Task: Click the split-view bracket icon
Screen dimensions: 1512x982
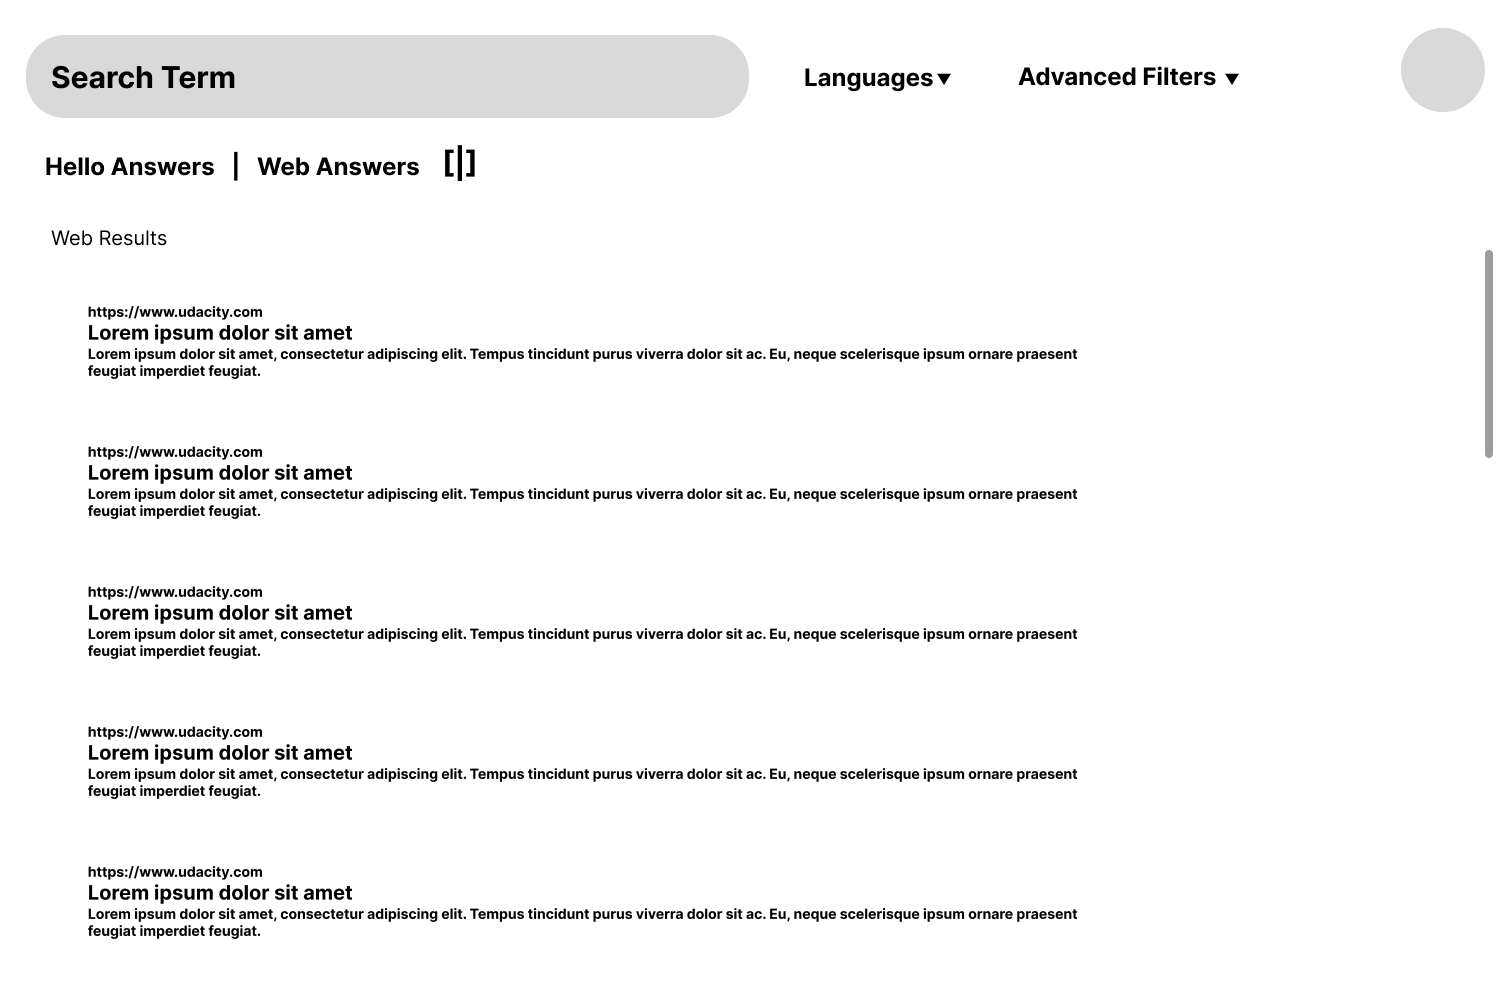Action: (460, 163)
